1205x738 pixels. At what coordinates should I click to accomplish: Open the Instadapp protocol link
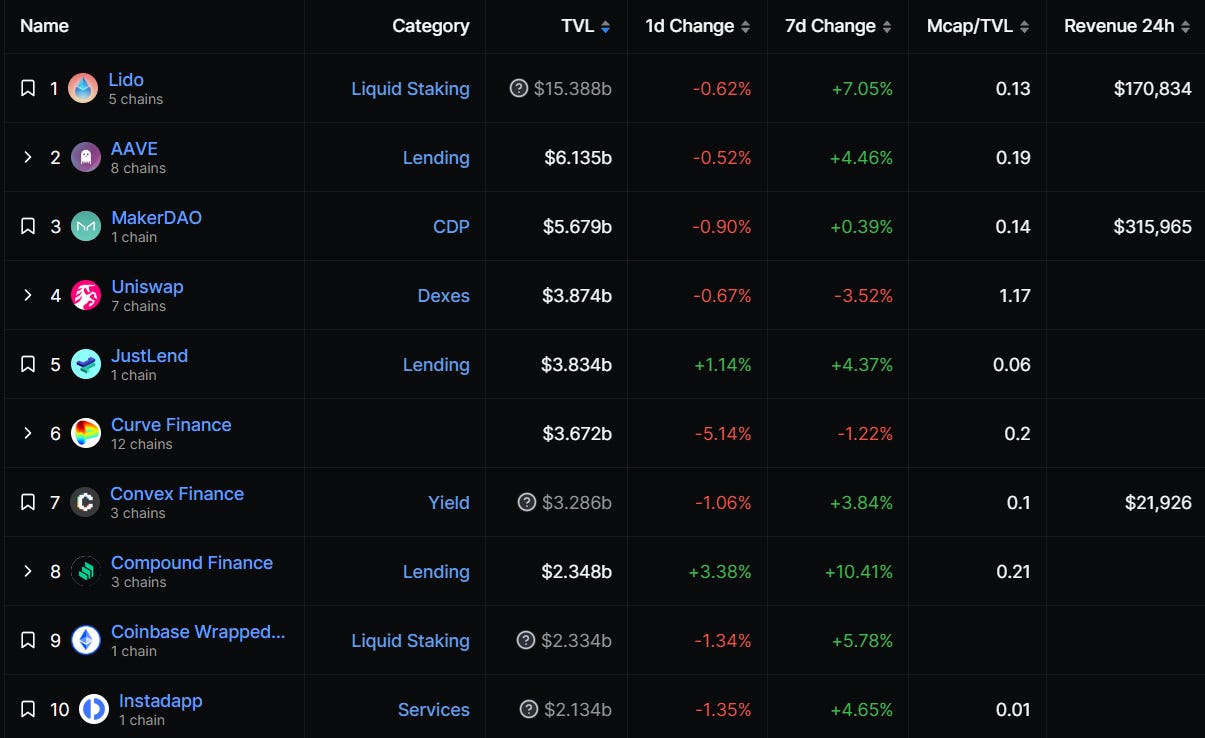click(x=160, y=700)
